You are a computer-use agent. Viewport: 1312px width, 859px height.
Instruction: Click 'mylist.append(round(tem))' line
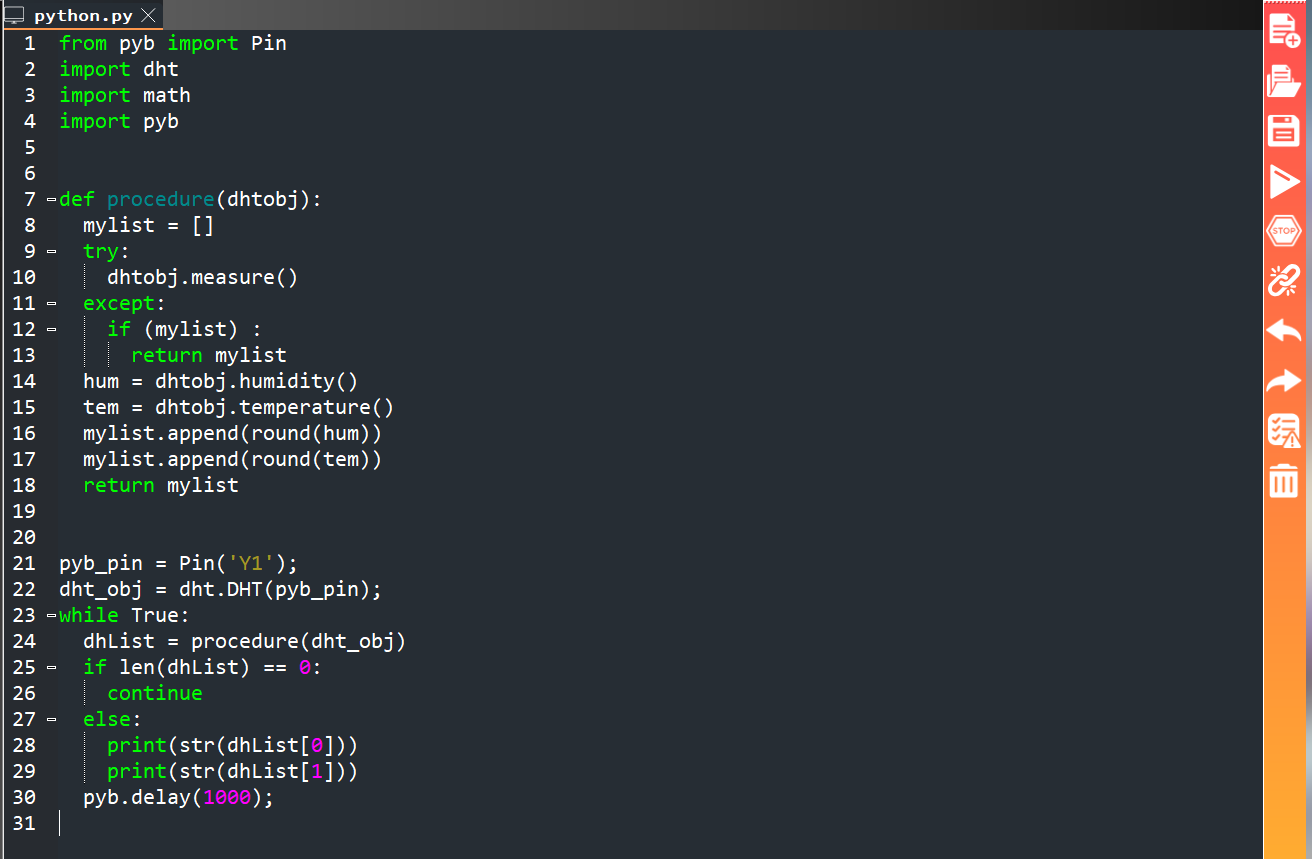[x=233, y=459]
